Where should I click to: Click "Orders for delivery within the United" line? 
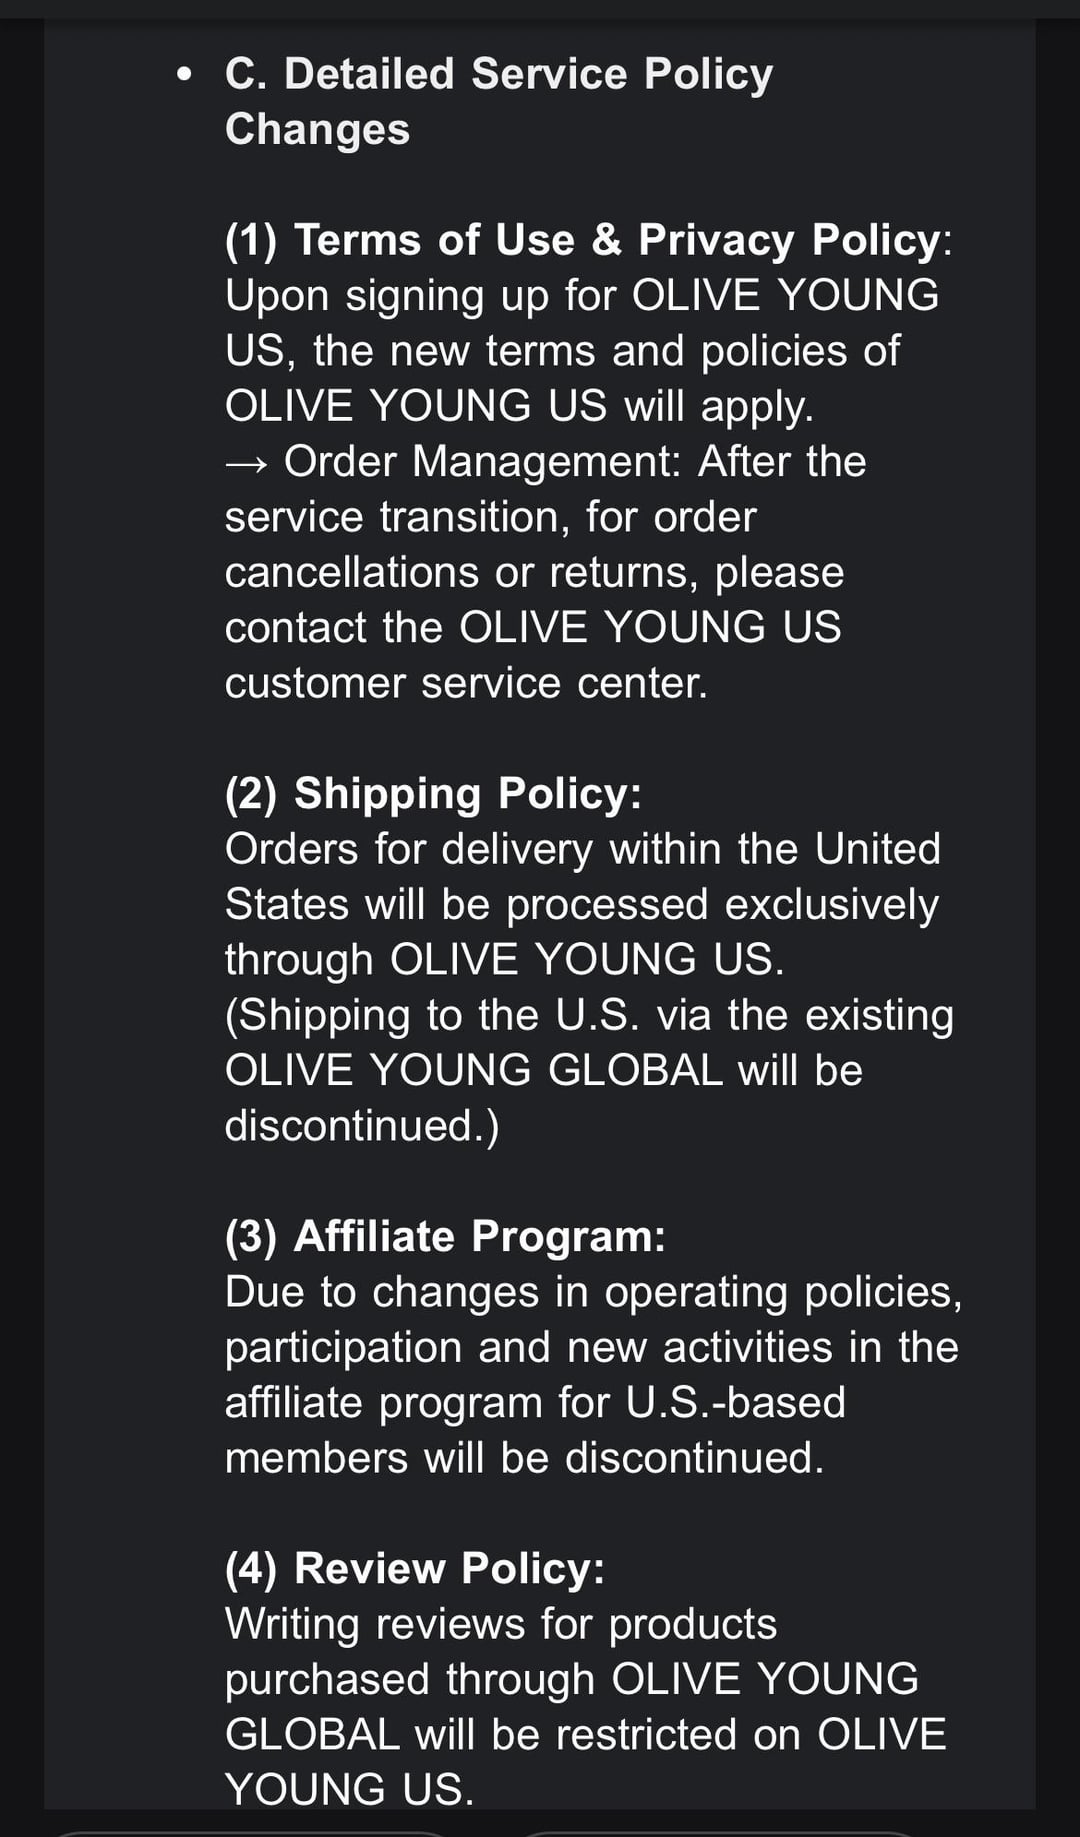pyautogui.click(x=582, y=849)
